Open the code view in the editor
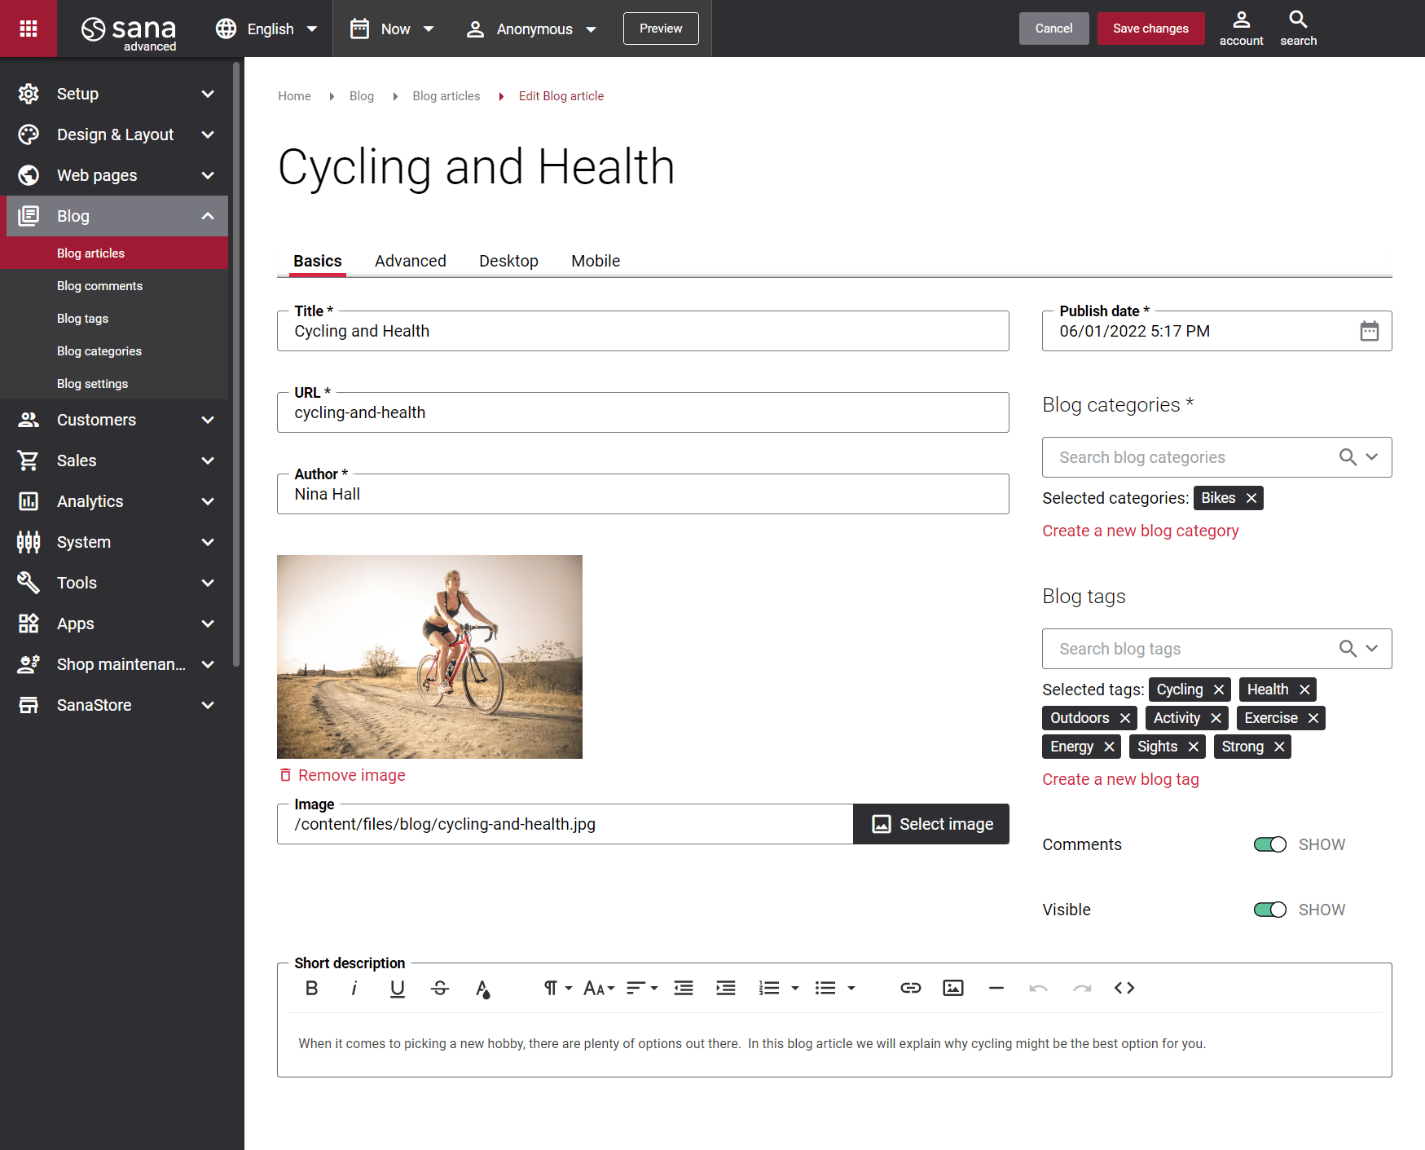This screenshot has height=1150, width=1425. [1124, 988]
